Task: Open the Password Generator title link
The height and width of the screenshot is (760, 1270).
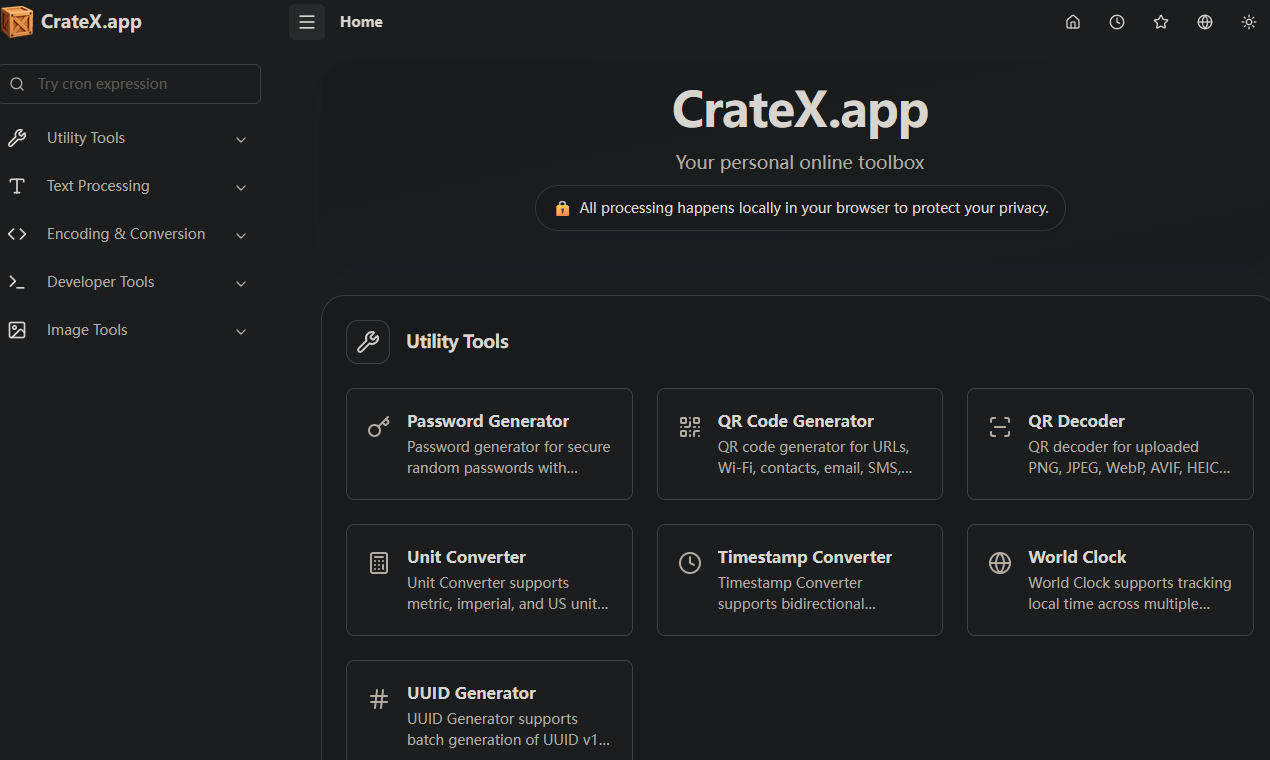Action: (x=488, y=421)
